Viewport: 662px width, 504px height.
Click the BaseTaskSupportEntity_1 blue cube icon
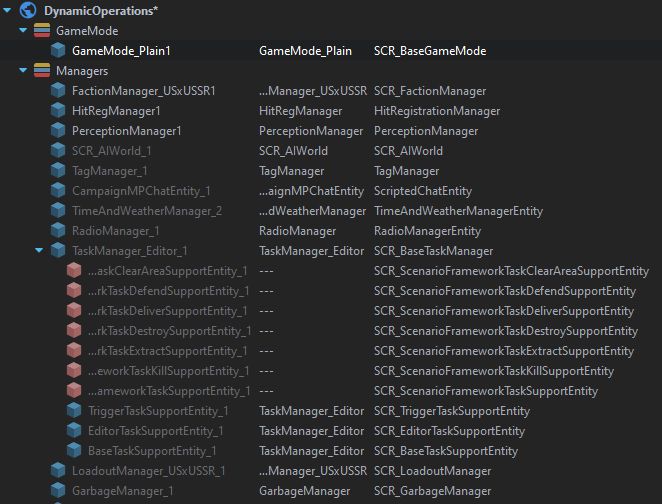[74, 451]
